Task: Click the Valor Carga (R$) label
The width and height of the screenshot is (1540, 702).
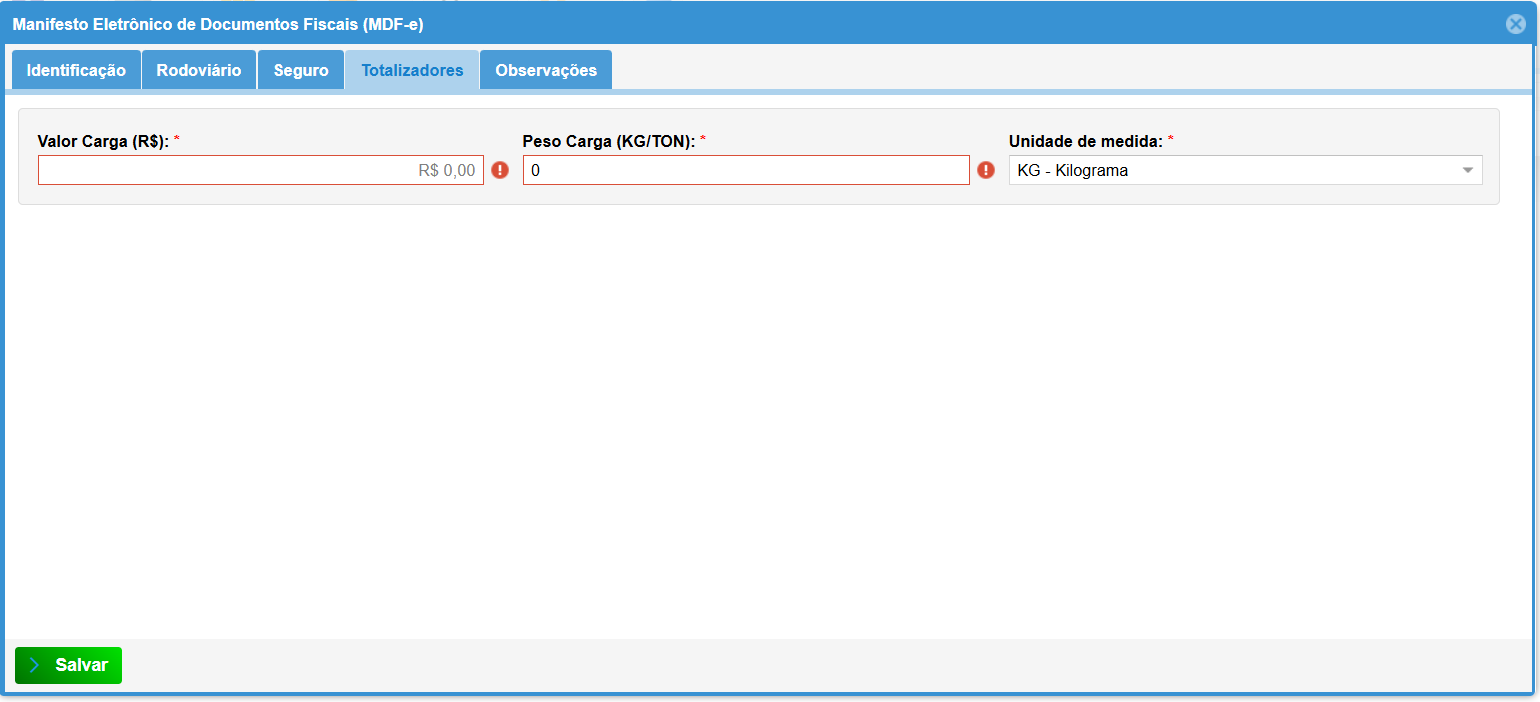Action: (x=102, y=142)
